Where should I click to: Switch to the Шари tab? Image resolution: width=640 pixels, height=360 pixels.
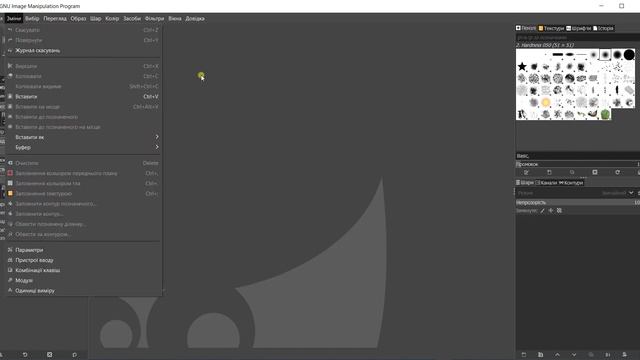click(524, 182)
